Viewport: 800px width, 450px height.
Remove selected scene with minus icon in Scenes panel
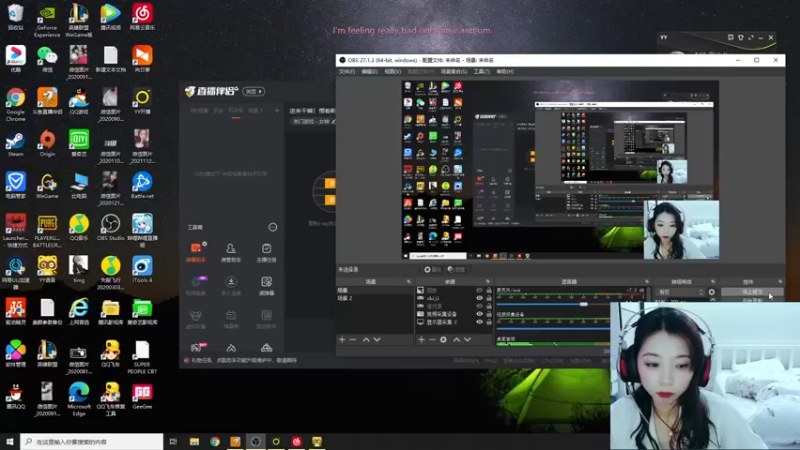[x=353, y=340]
